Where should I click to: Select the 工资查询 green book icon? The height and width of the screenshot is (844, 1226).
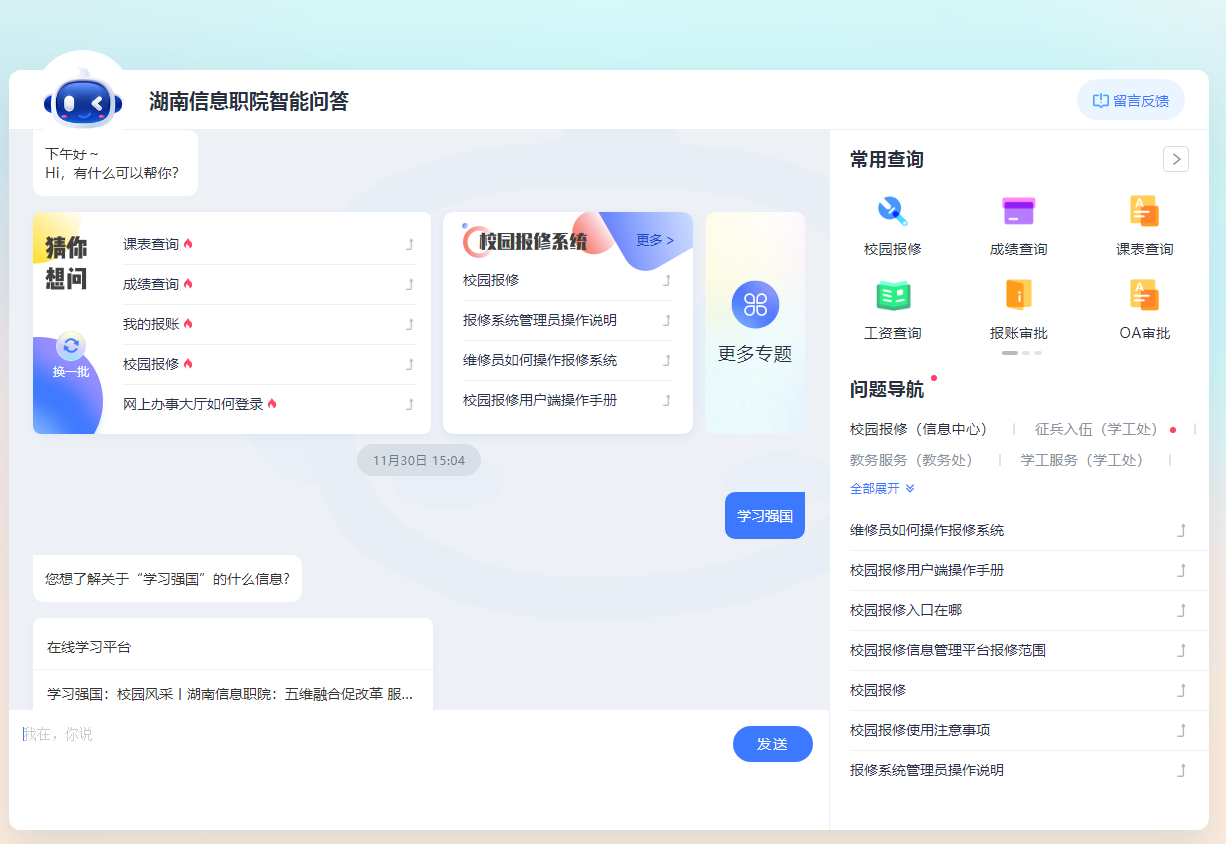892,295
